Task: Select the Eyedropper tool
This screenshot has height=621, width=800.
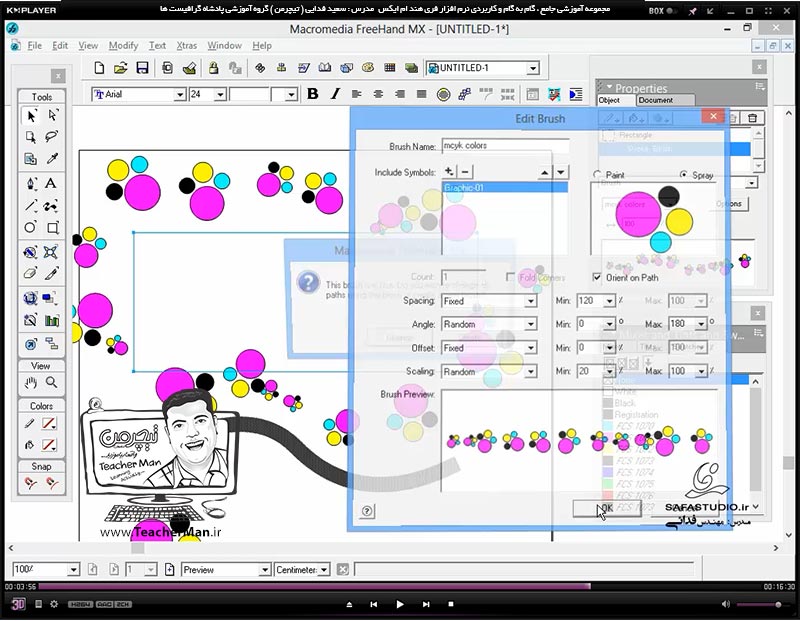Action: click(52, 159)
